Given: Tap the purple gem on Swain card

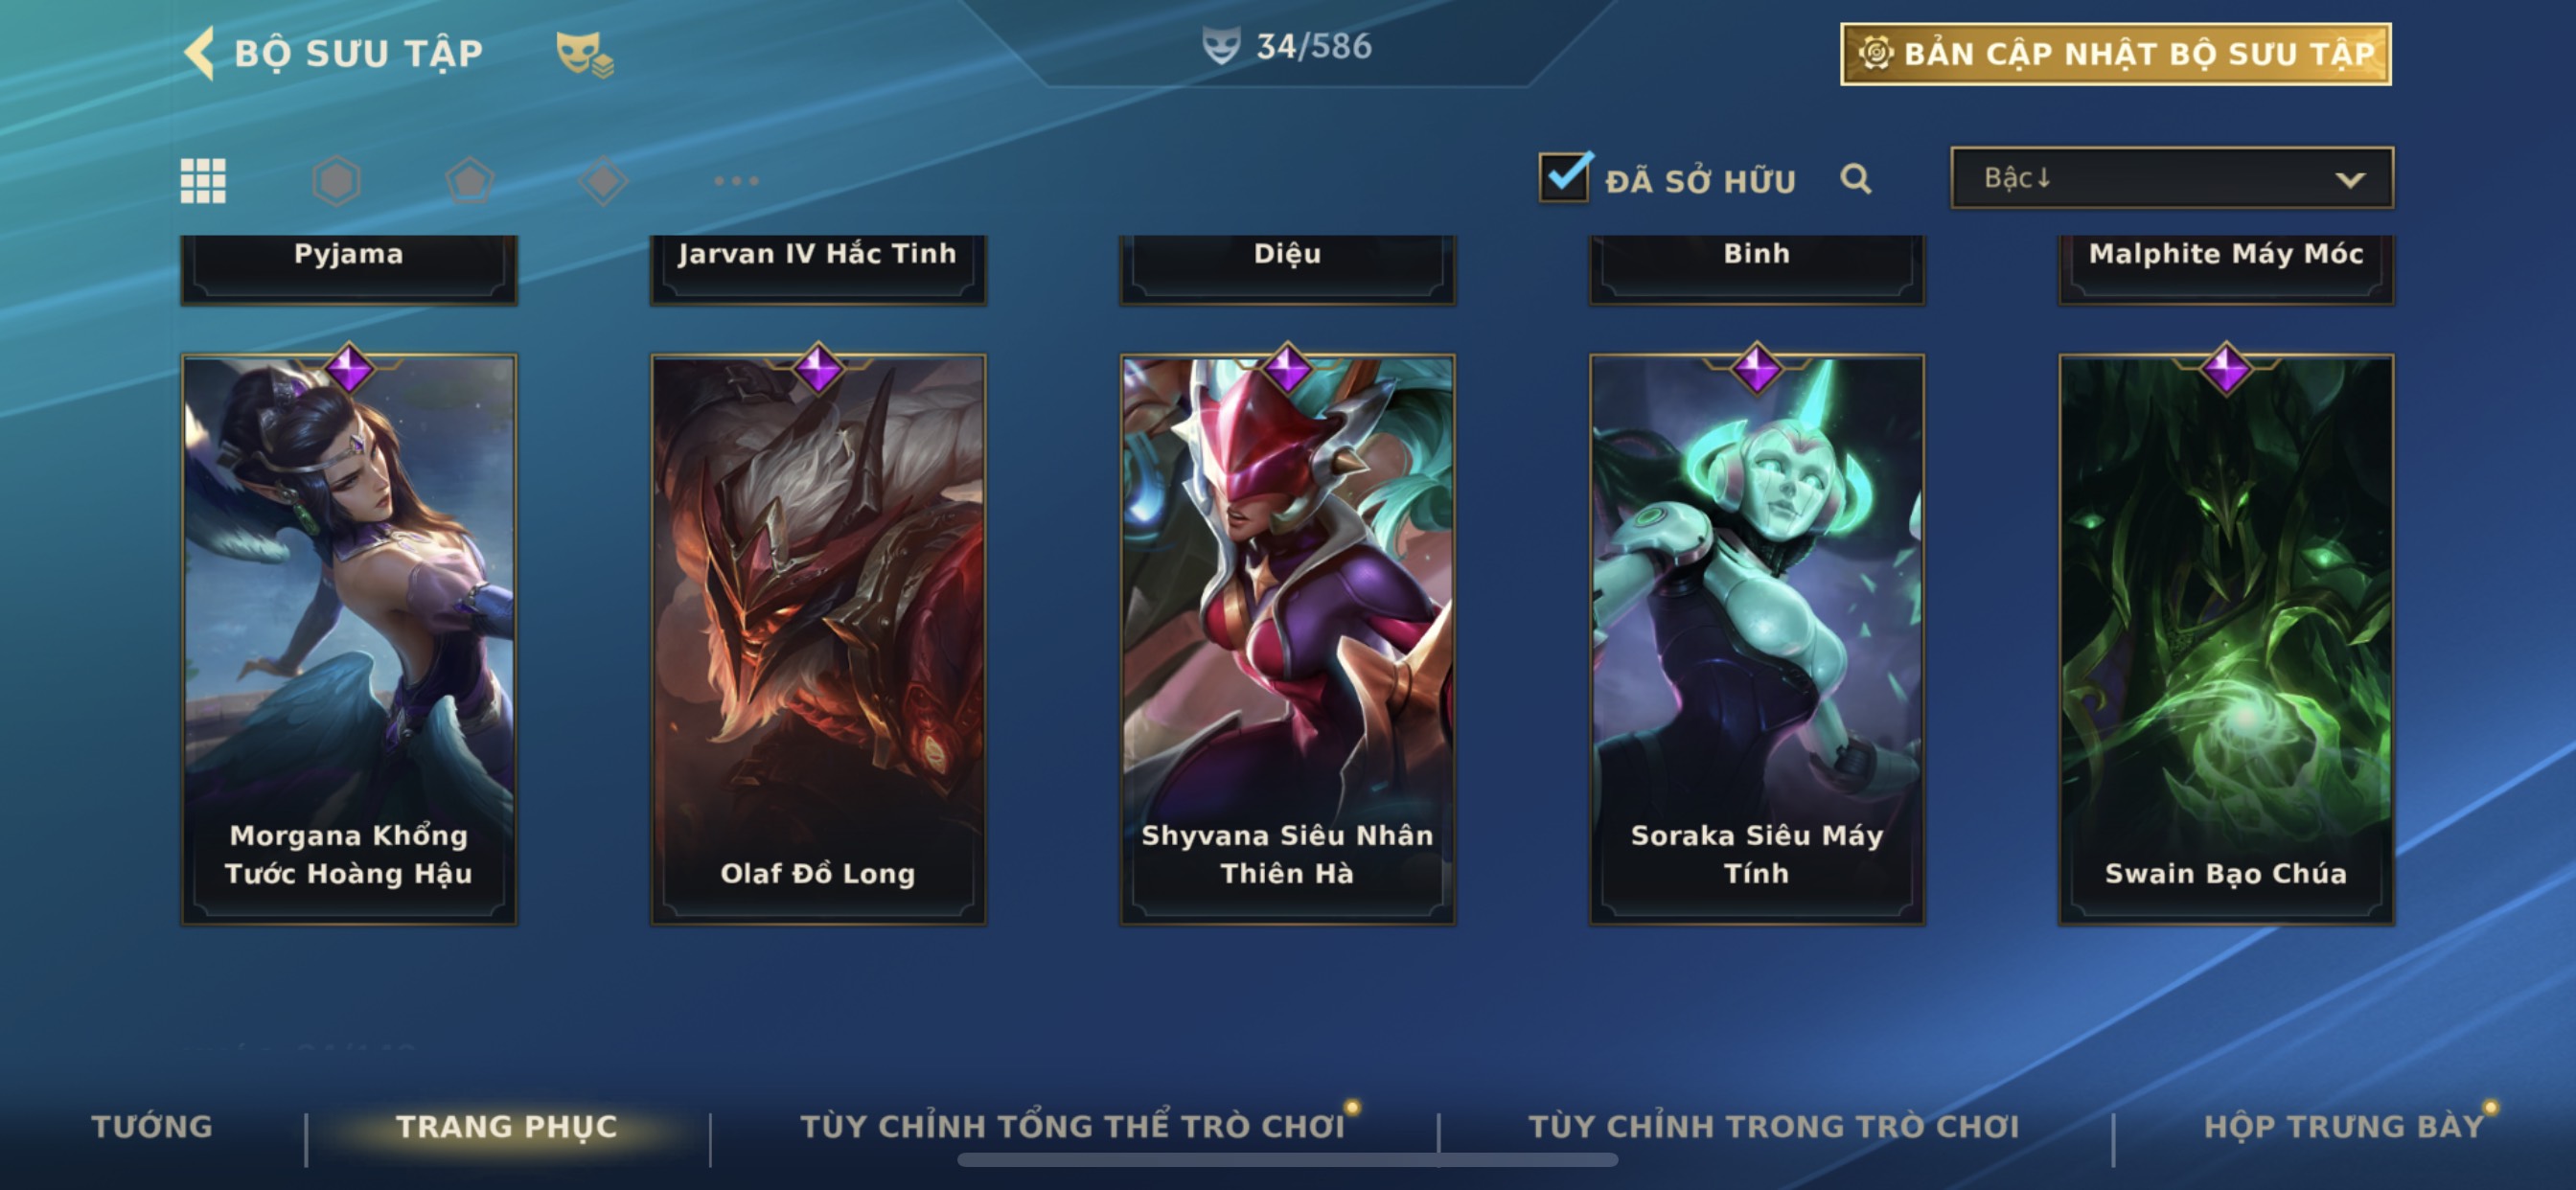Looking at the screenshot, I should (x=2226, y=368).
